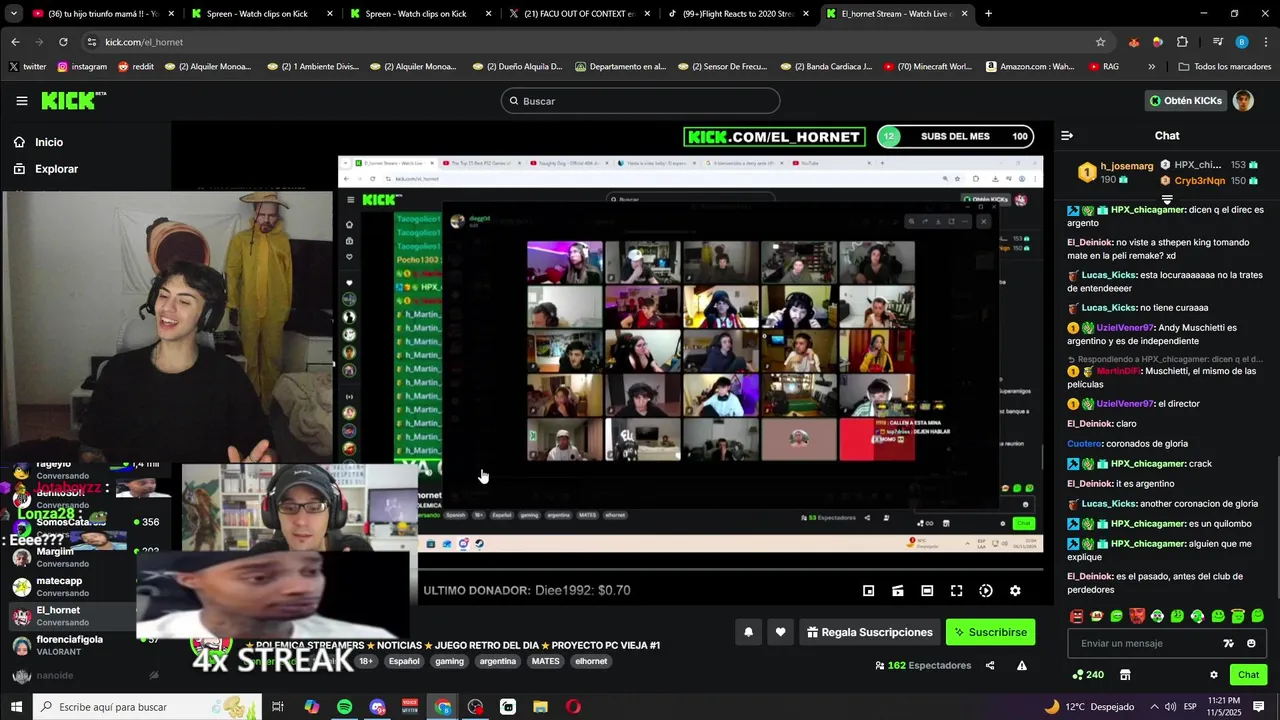This screenshot has width=1280, height=720.
Task: Switch to theater mode
Action: pos(927,591)
